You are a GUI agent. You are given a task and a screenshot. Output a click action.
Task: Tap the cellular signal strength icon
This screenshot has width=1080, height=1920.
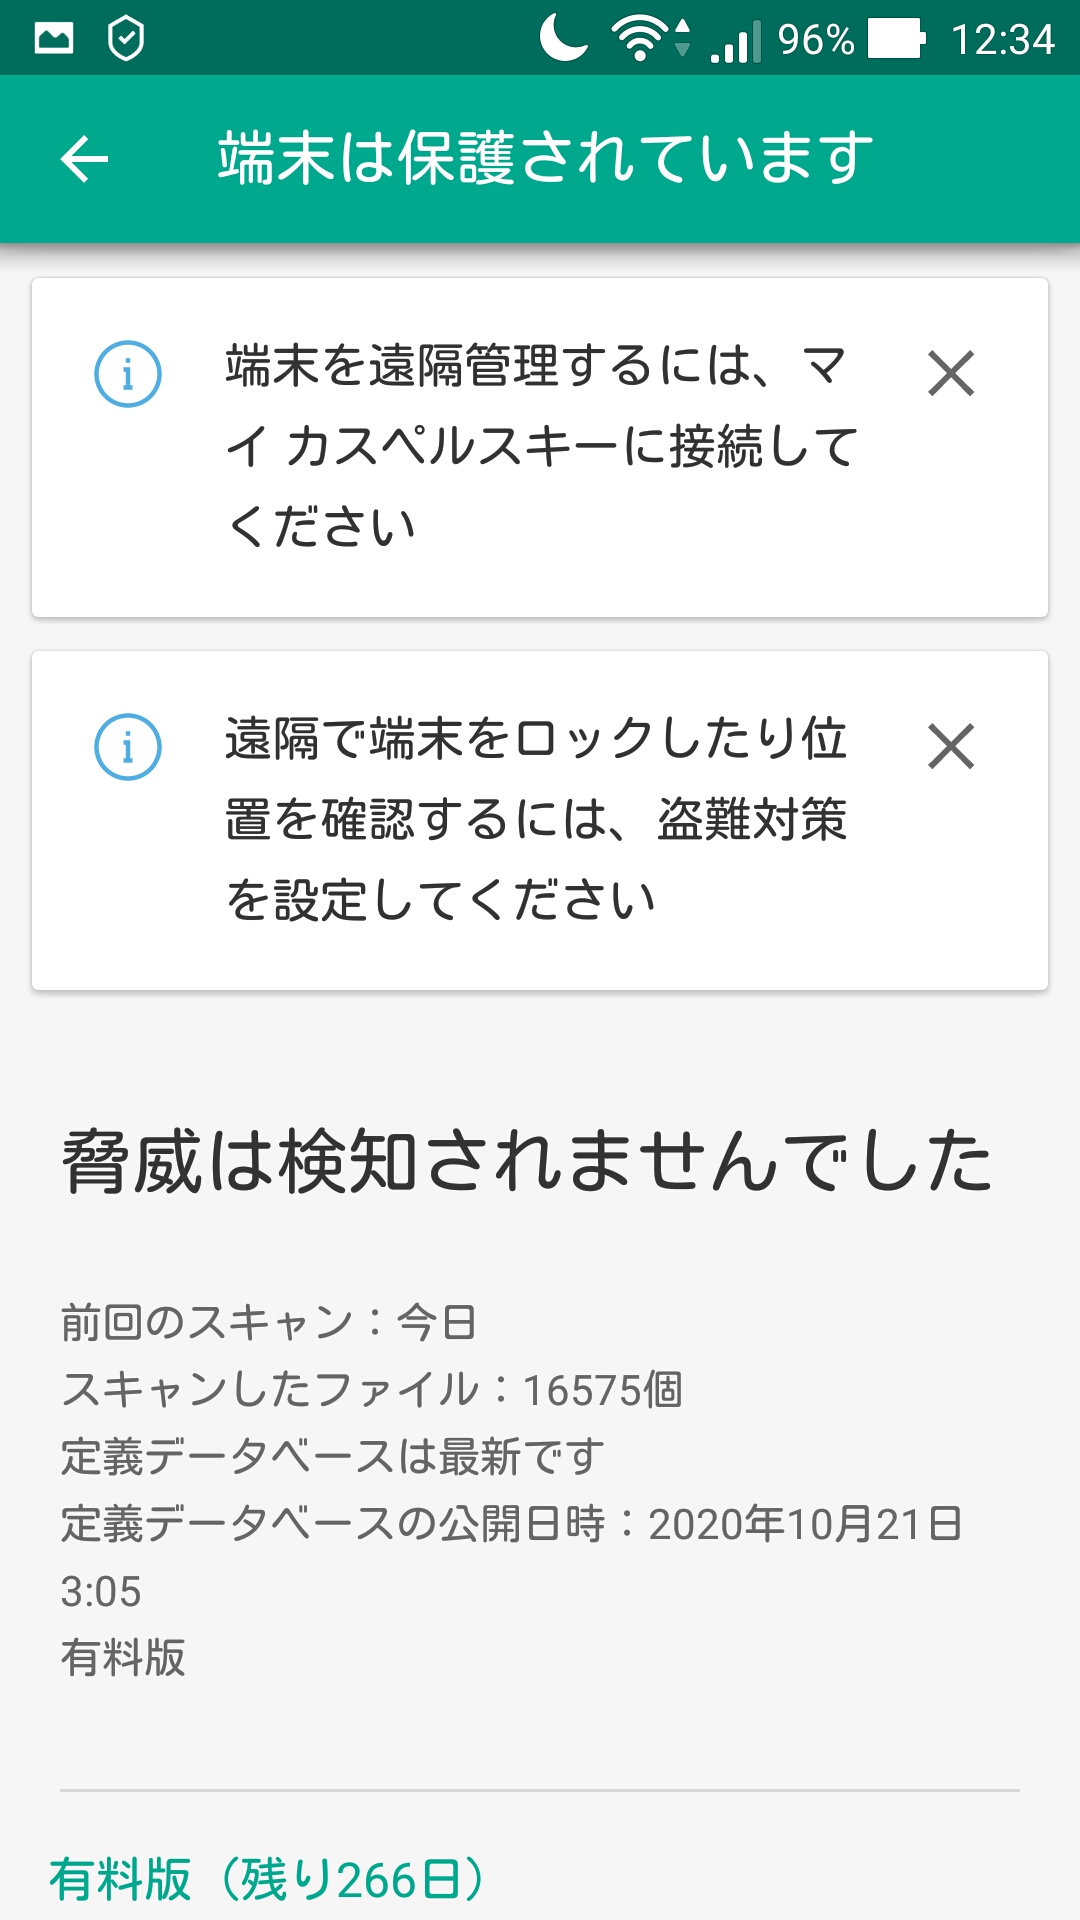735,41
